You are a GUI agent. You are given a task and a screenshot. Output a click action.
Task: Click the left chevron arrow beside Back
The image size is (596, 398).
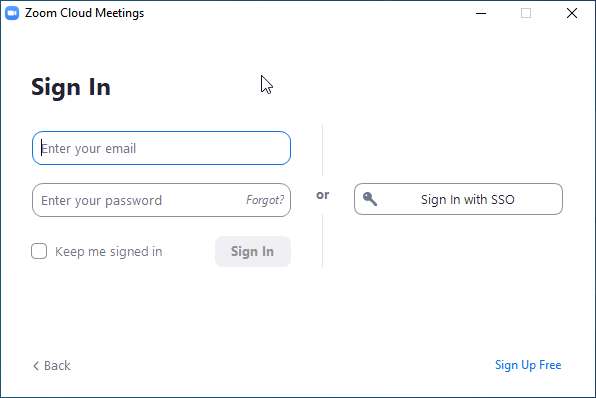point(36,366)
